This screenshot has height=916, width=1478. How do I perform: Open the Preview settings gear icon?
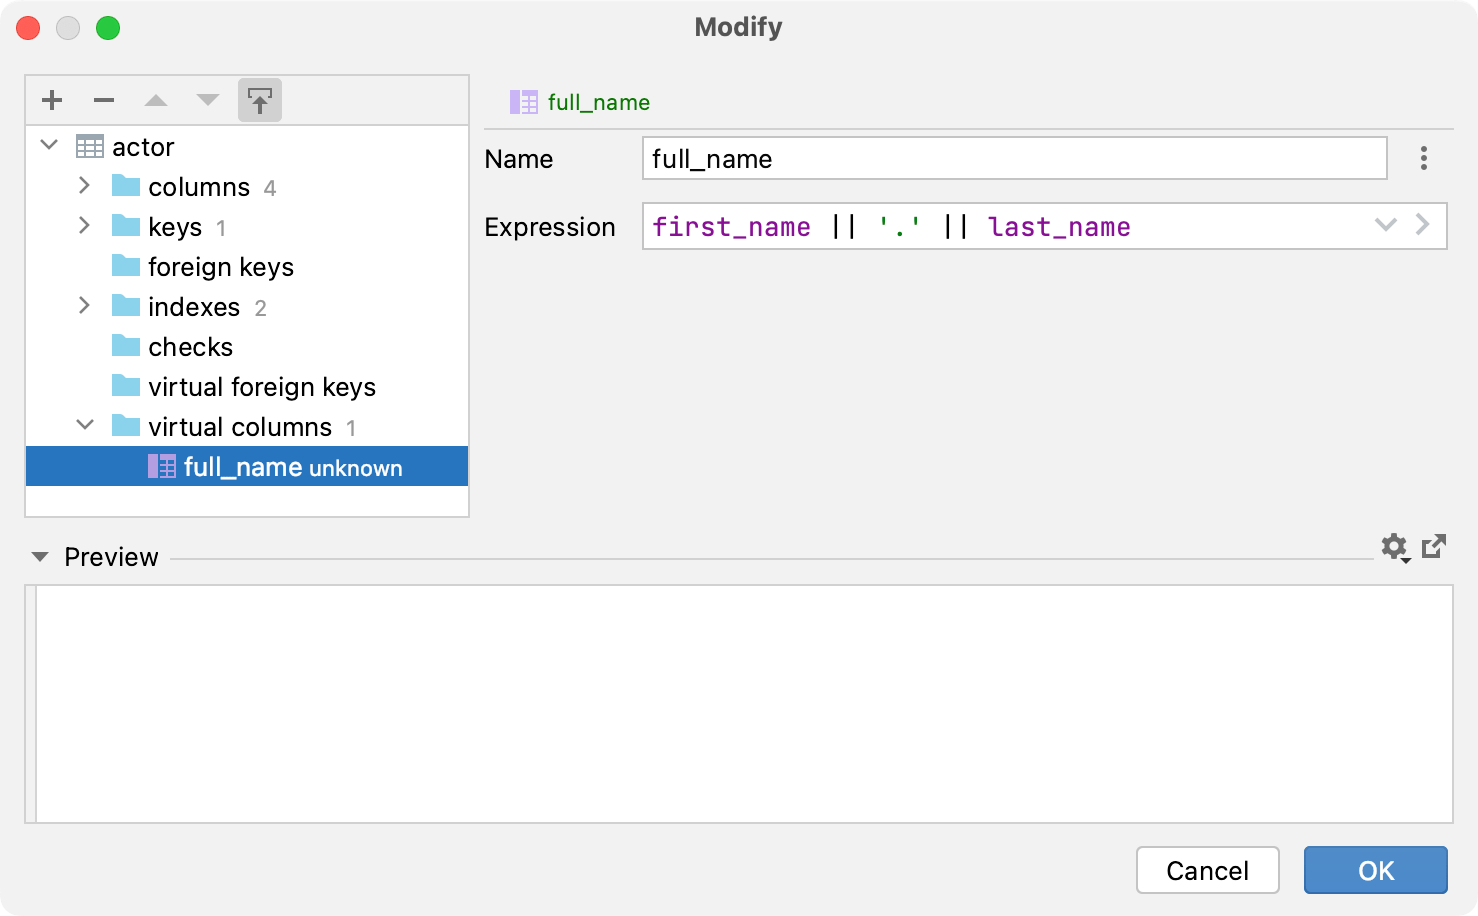1393,548
